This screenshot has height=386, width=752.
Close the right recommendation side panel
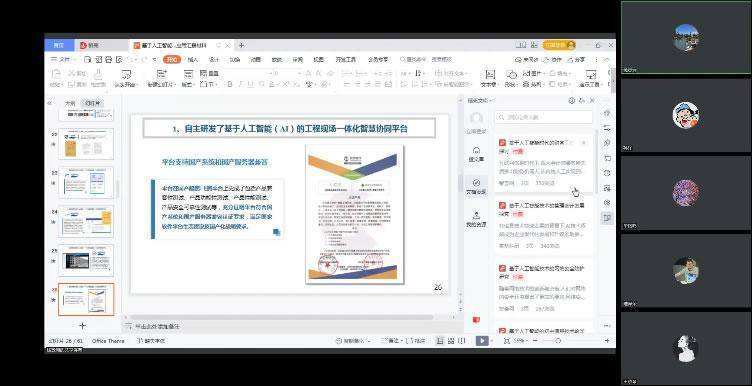[592, 101]
